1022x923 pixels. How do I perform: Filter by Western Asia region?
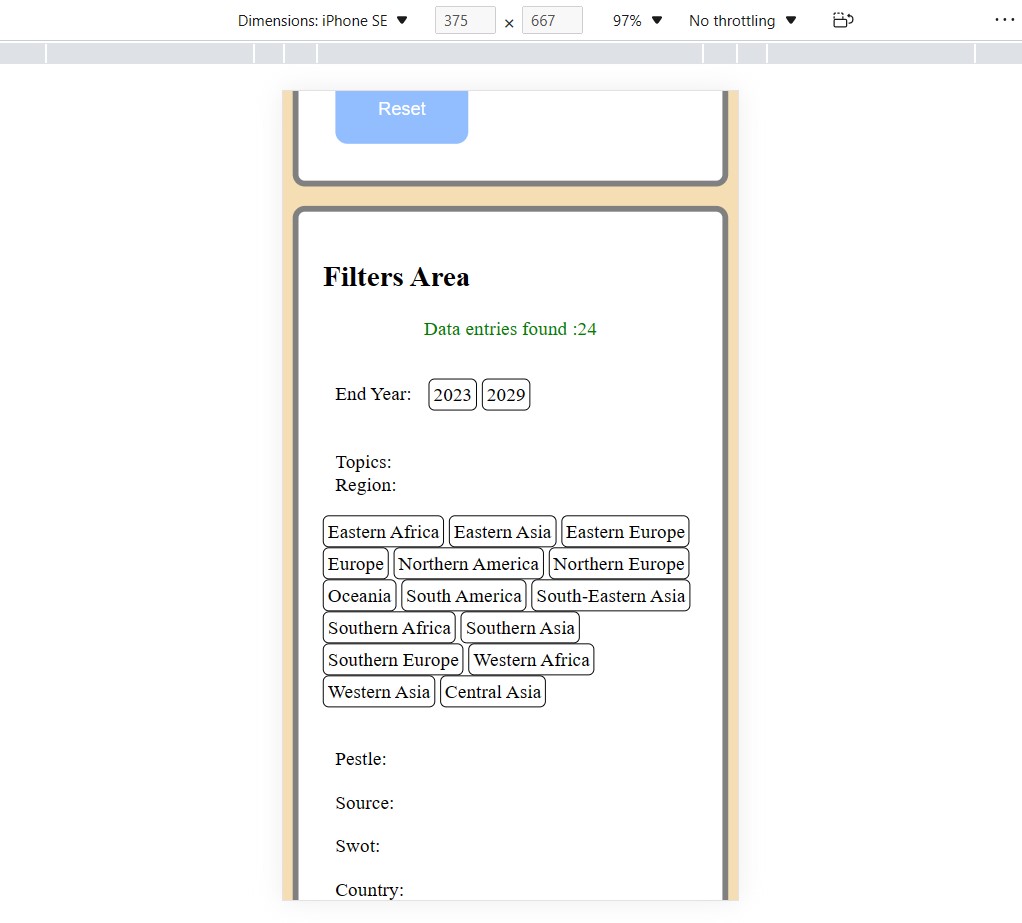(379, 691)
